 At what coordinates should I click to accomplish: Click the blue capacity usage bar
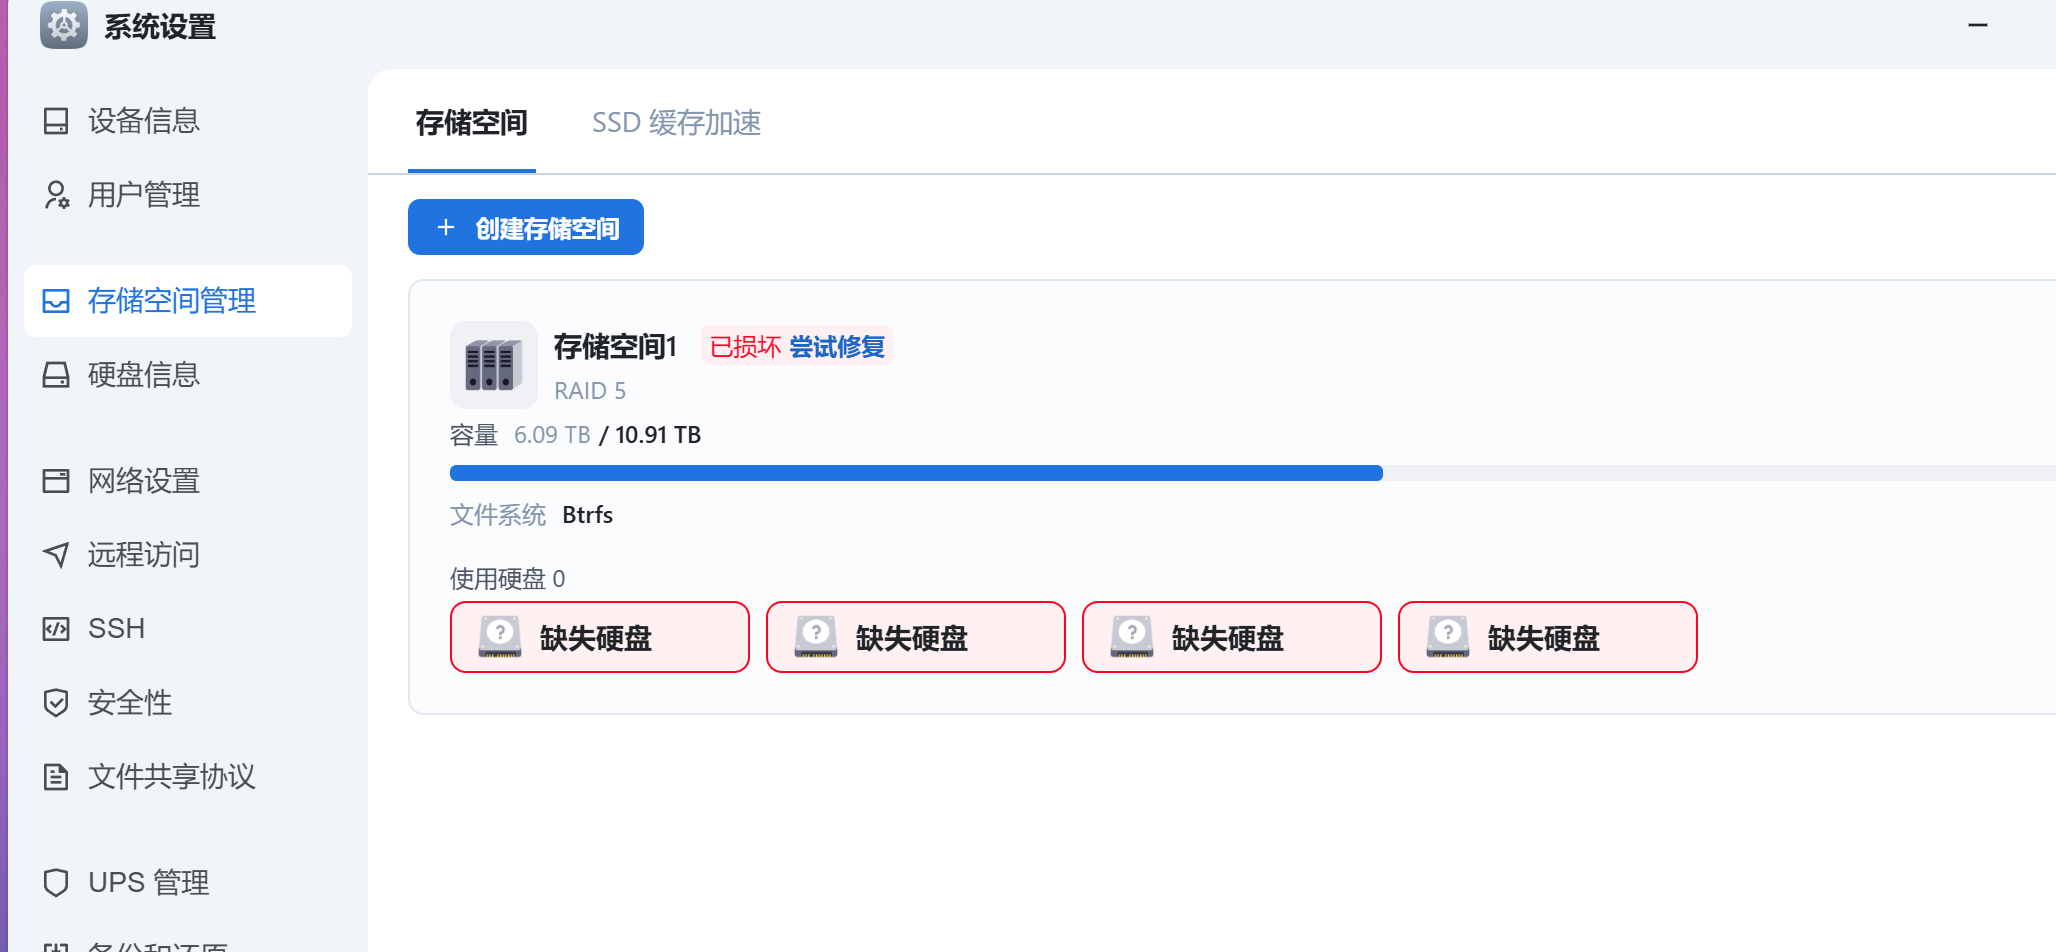pos(916,473)
